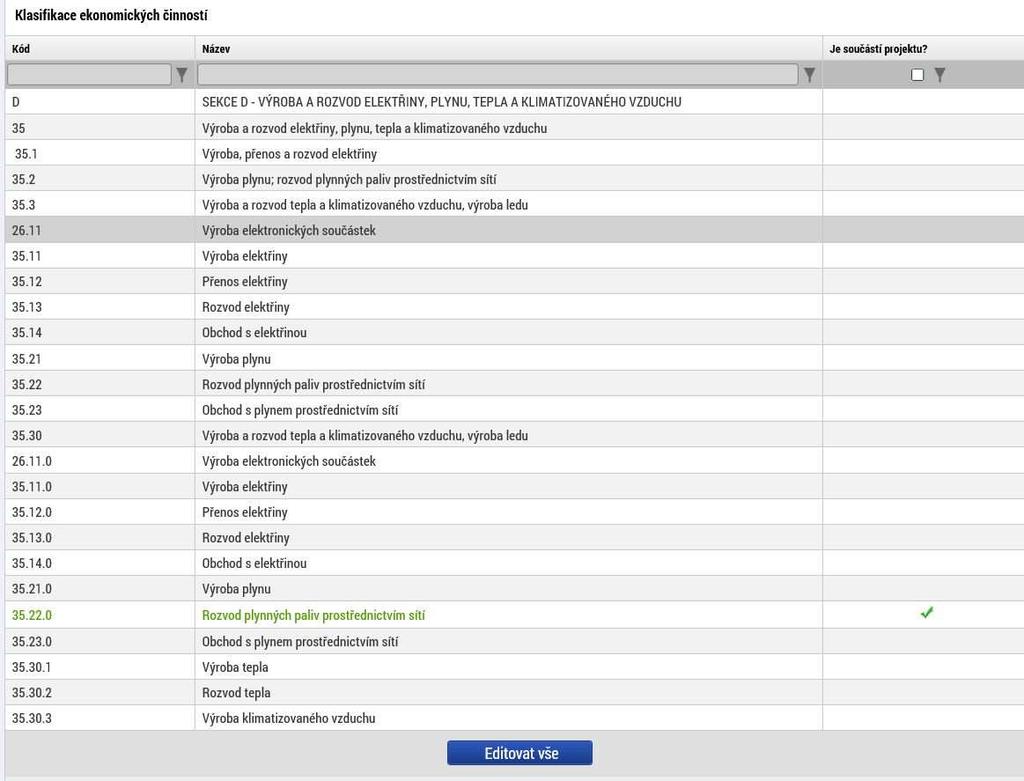This screenshot has height=781, width=1024.
Task: Click the filter icon for Název column
Action: pyautogui.click(x=809, y=75)
